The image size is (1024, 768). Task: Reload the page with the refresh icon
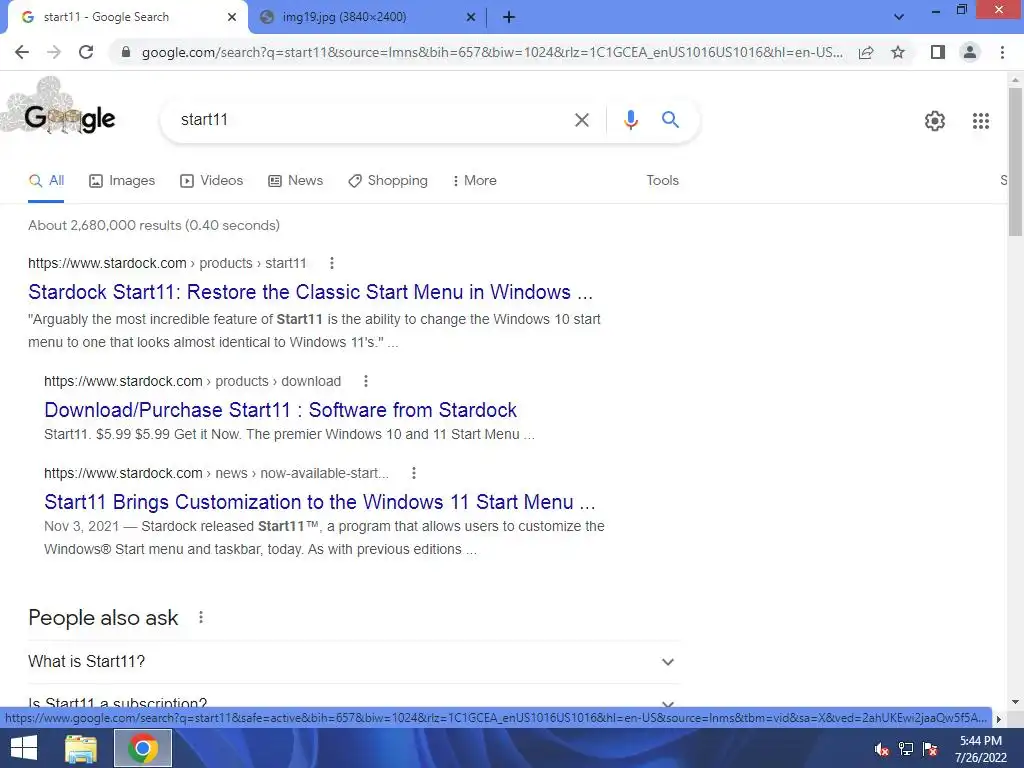pos(86,52)
